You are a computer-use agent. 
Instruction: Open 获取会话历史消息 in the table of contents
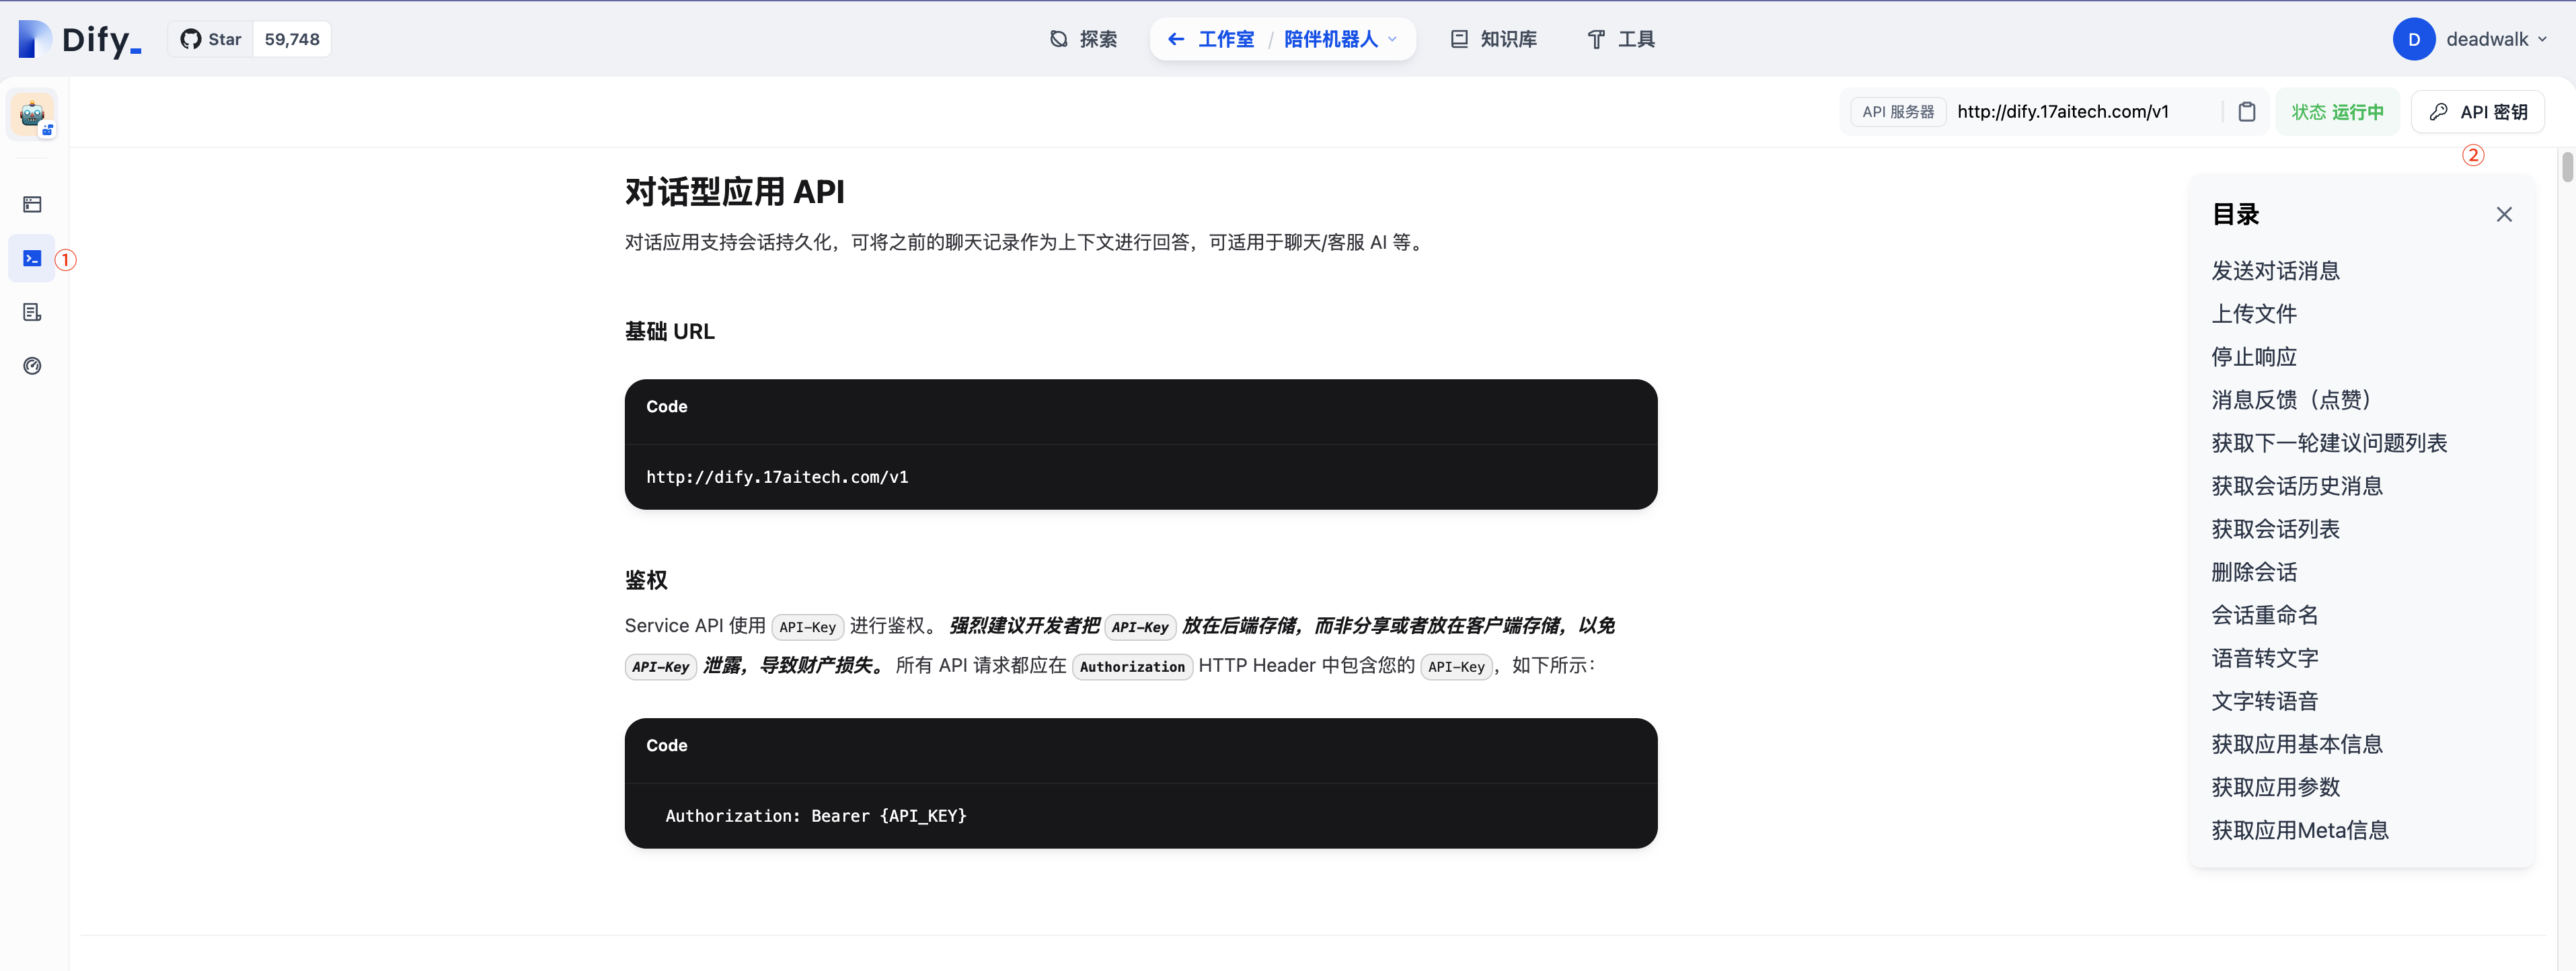(x=2297, y=485)
